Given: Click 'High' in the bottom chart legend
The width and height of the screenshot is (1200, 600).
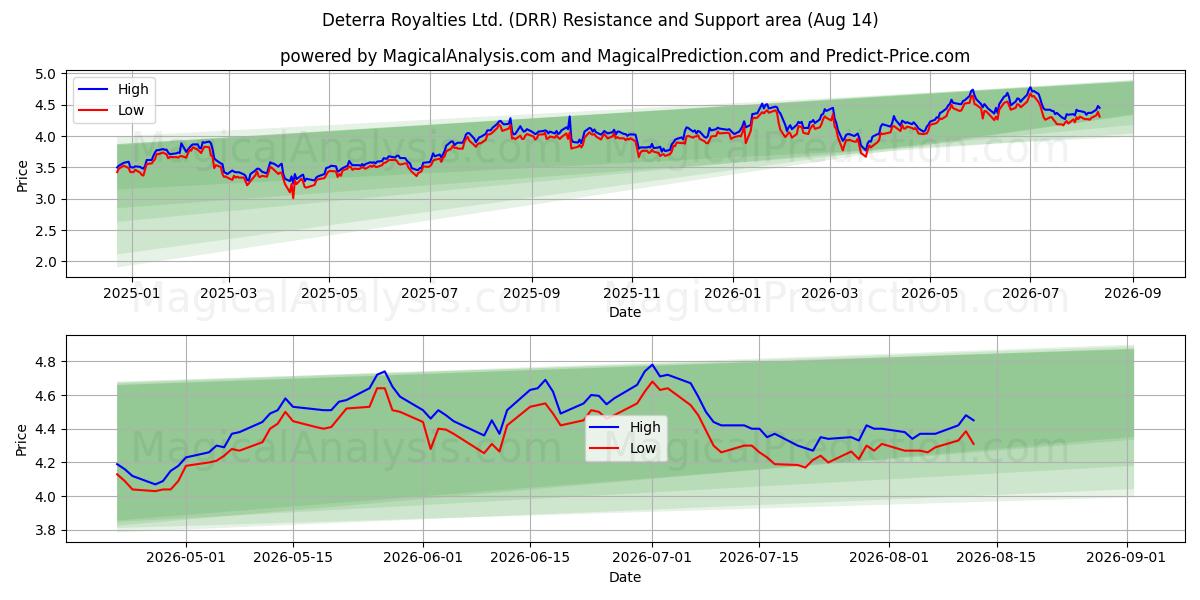Looking at the screenshot, I should click(x=645, y=427).
